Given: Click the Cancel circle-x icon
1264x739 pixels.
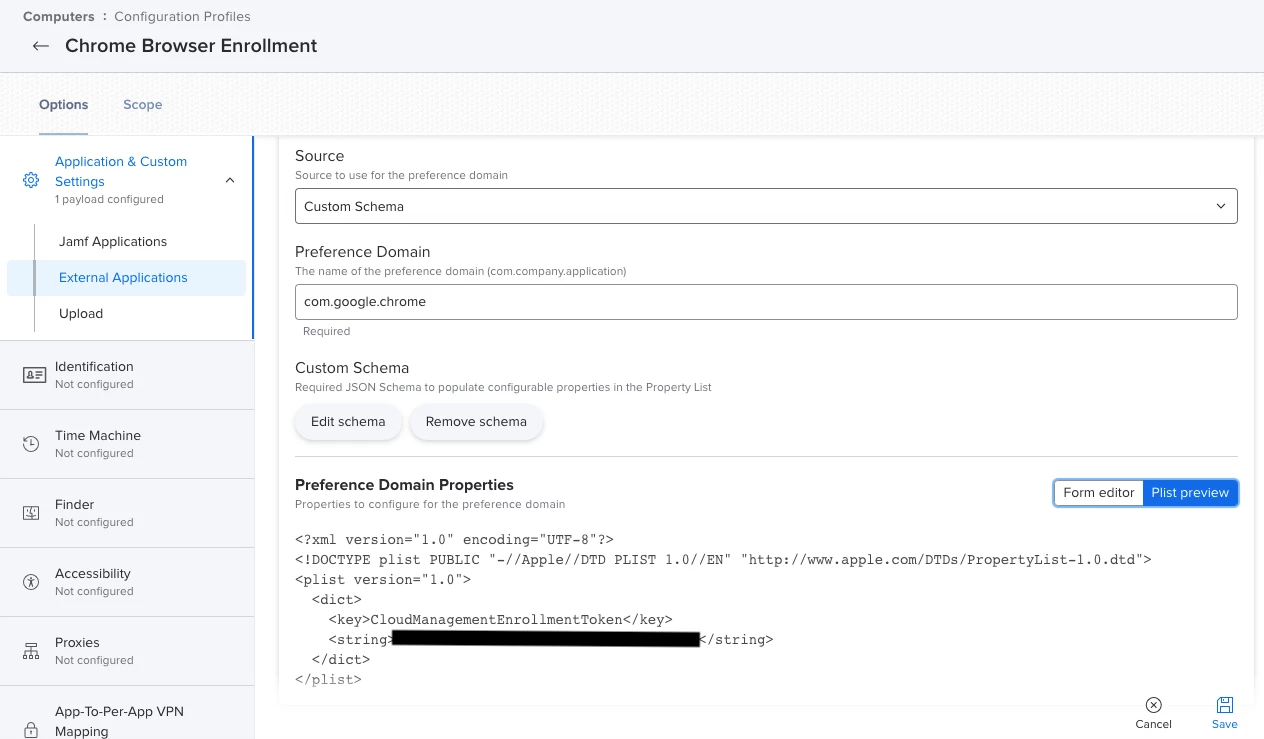Looking at the screenshot, I should [1153, 705].
